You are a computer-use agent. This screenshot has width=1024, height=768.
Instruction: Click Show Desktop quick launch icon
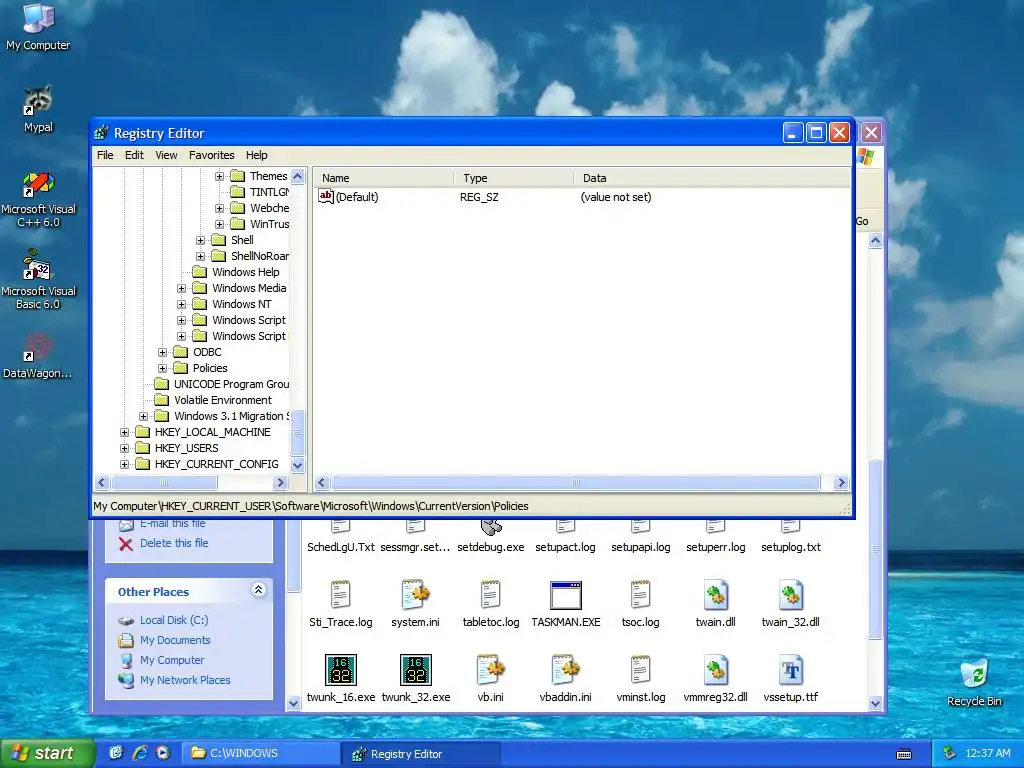(116, 753)
